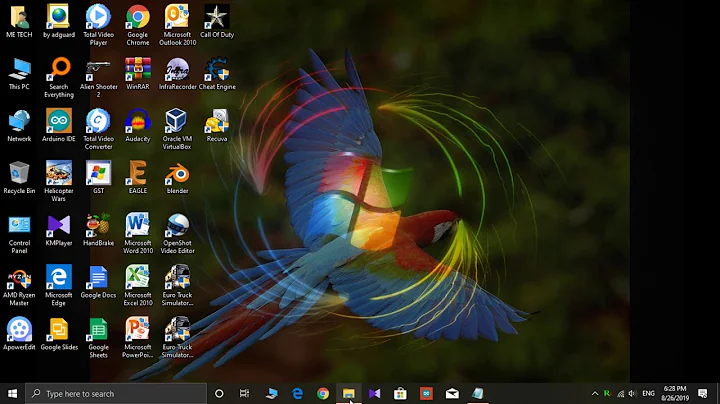This screenshot has width=720, height=404.
Task: Select the This PC desktop icon
Action: 19,73
